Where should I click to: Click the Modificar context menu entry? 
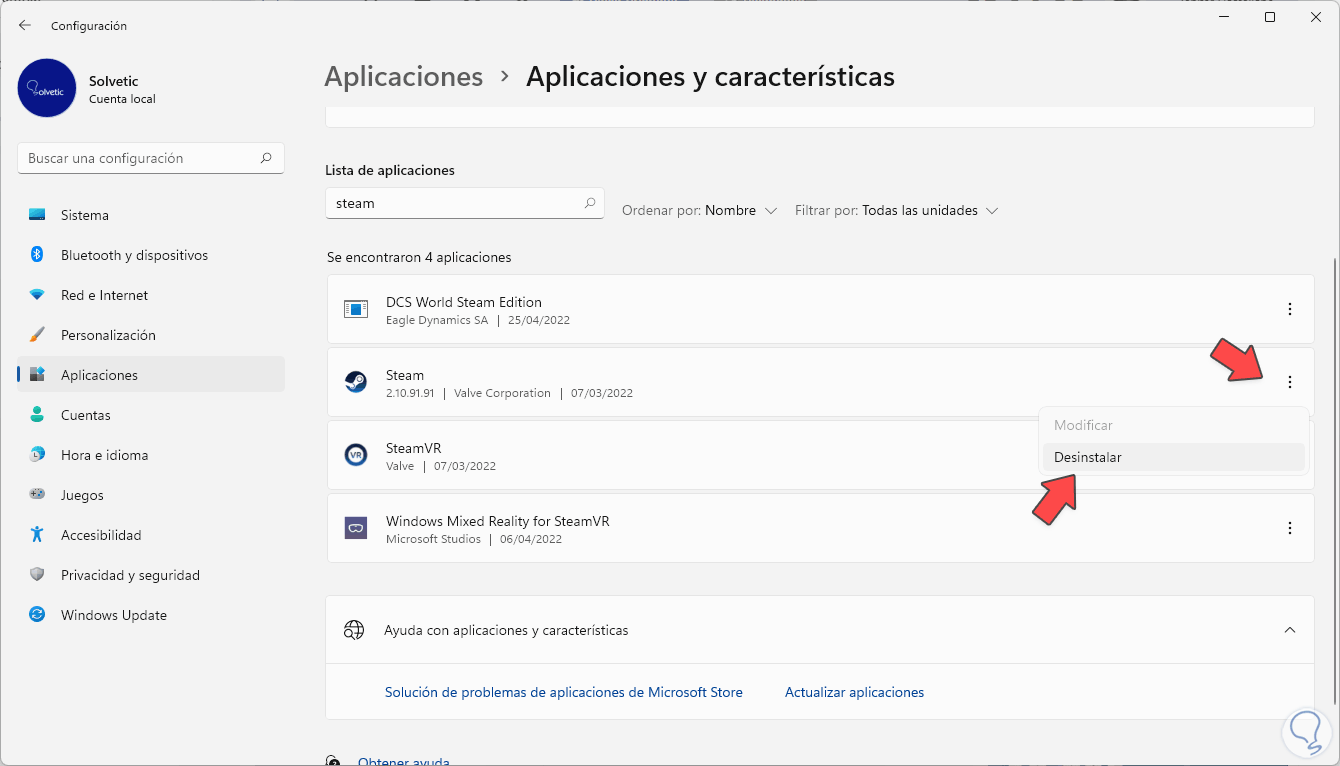1174,425
